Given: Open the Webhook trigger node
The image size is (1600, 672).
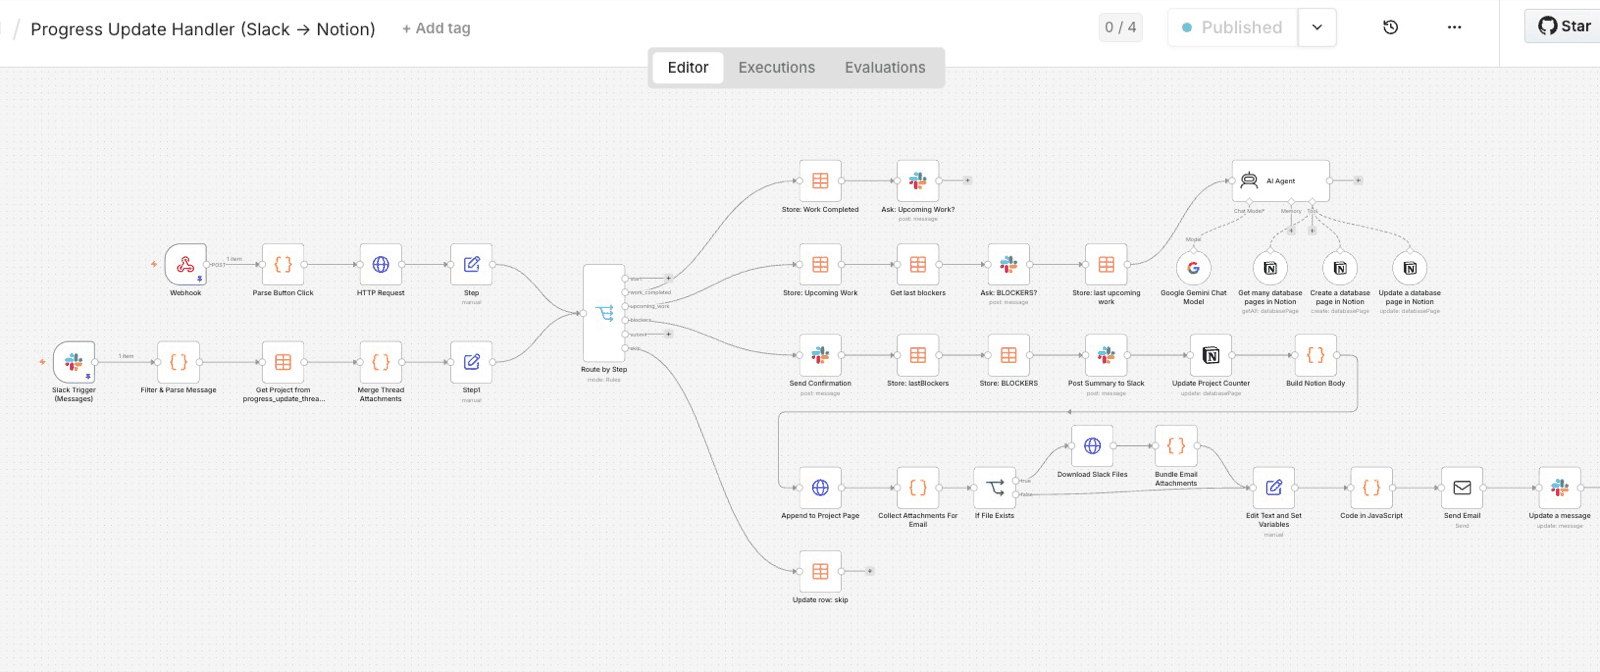Looking at the screenshot, I should click(x=185, y=265).
